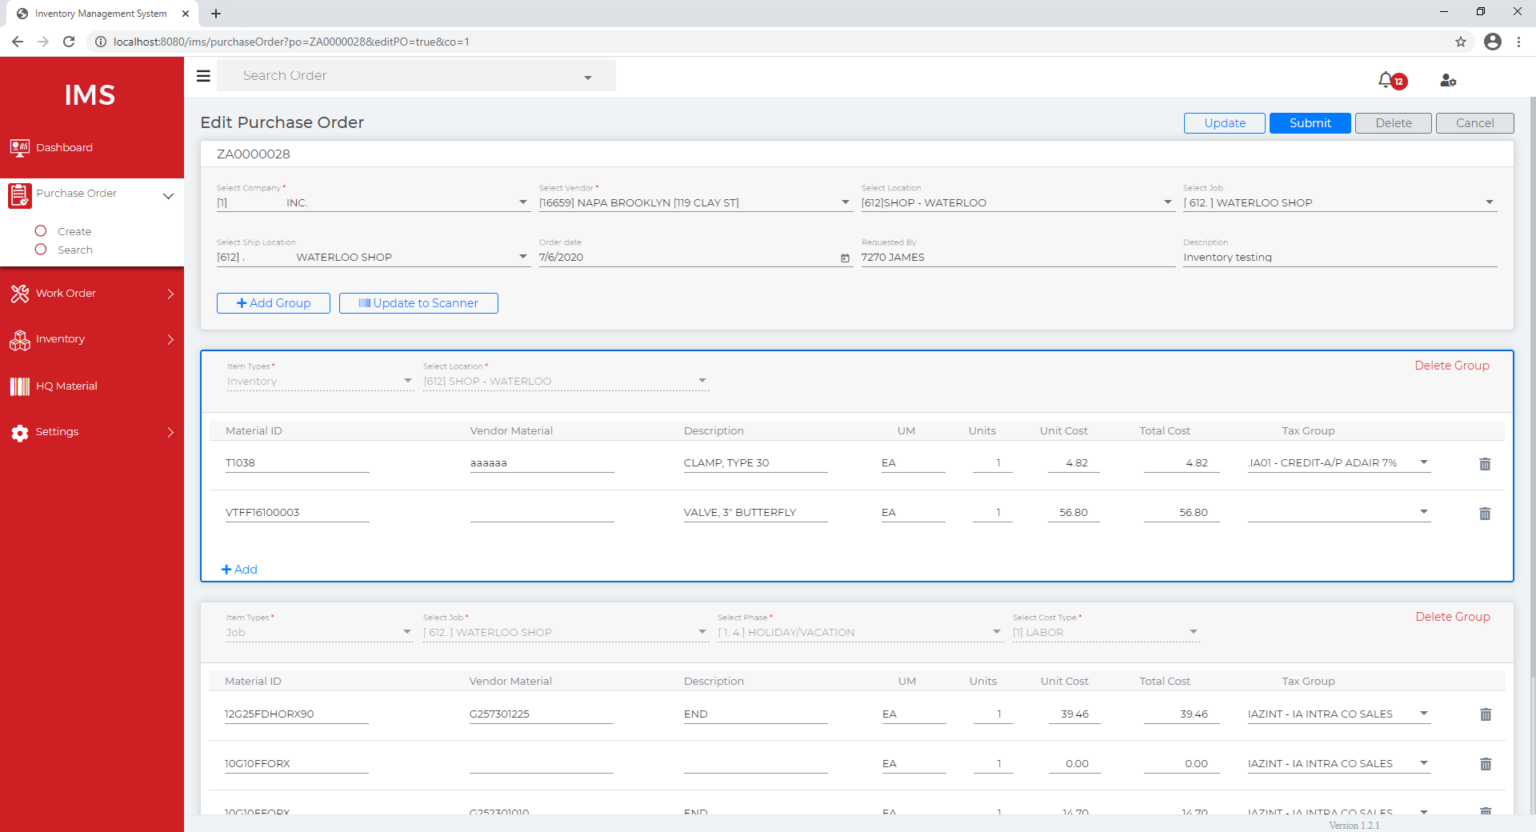Image resolution: width=1536 pixels, height=832 pixels.
Task: Click the Search Order input field
Action: pos(400,75)
